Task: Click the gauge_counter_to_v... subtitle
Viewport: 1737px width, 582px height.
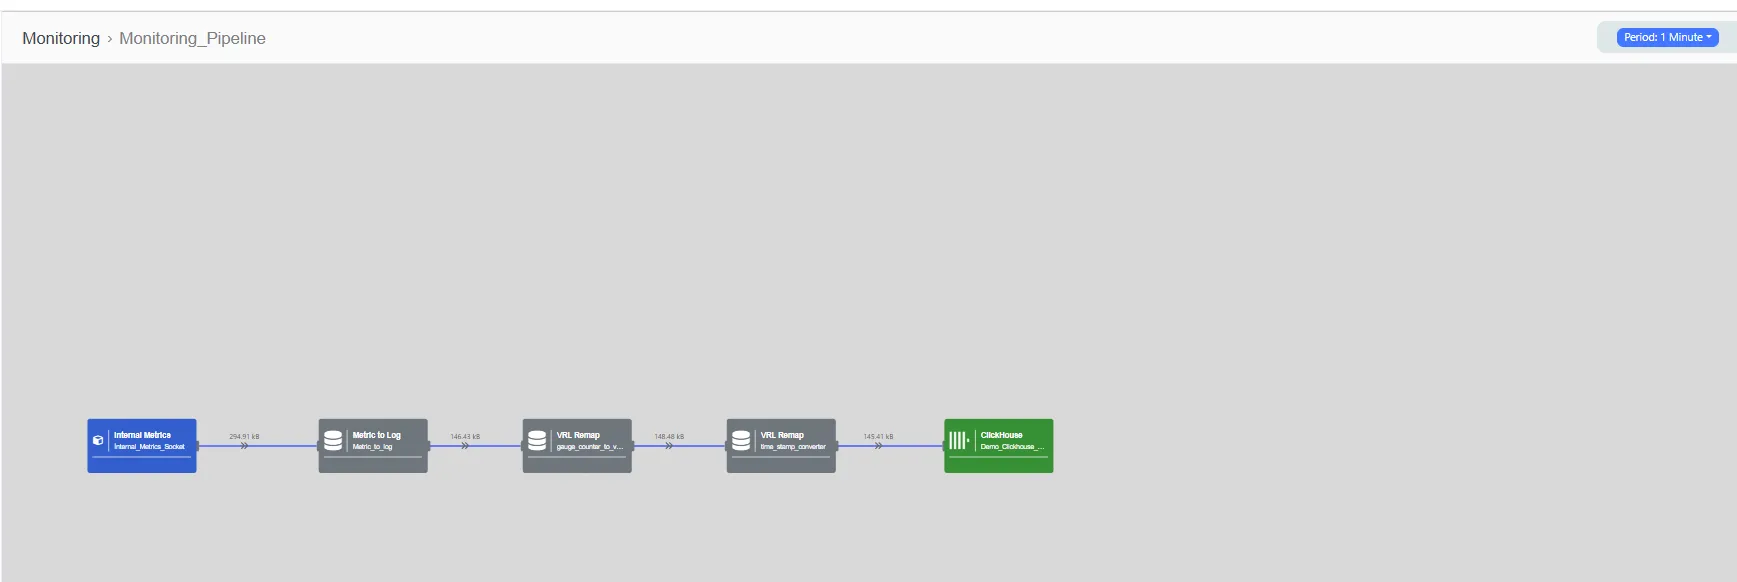Action: [589, 447]
